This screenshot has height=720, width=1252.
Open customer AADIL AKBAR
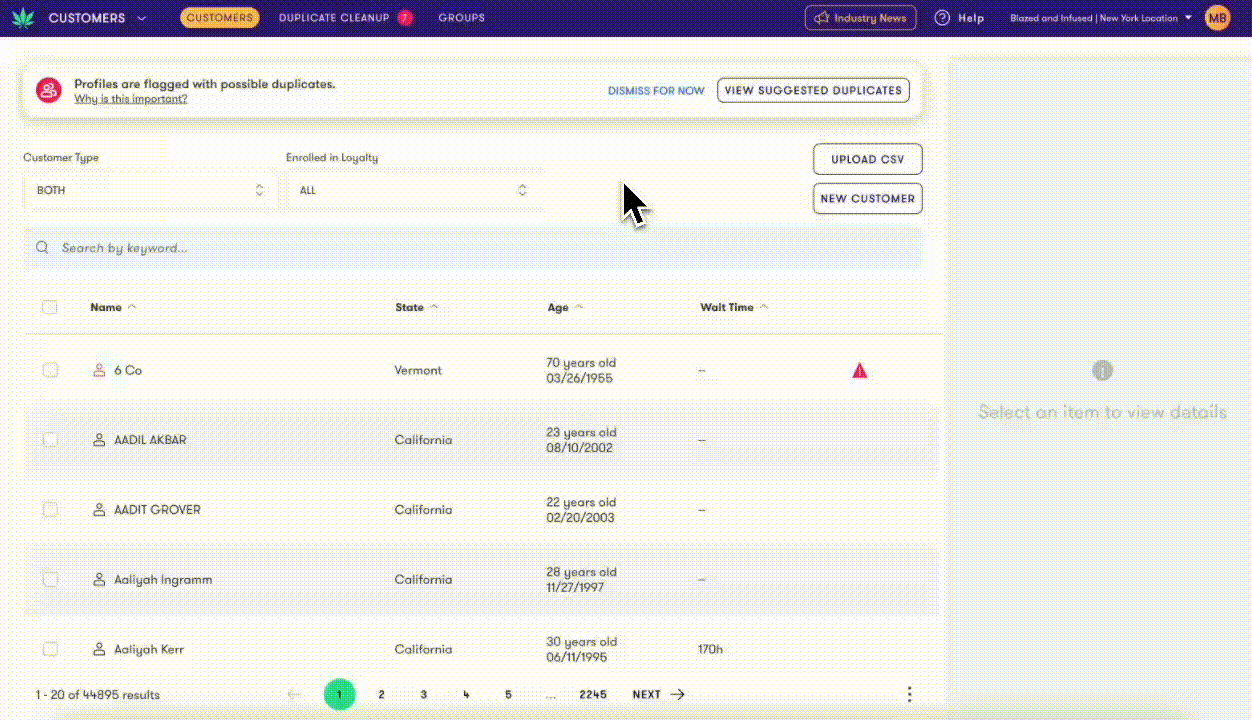pyautogui.click(x=150, y=440)
